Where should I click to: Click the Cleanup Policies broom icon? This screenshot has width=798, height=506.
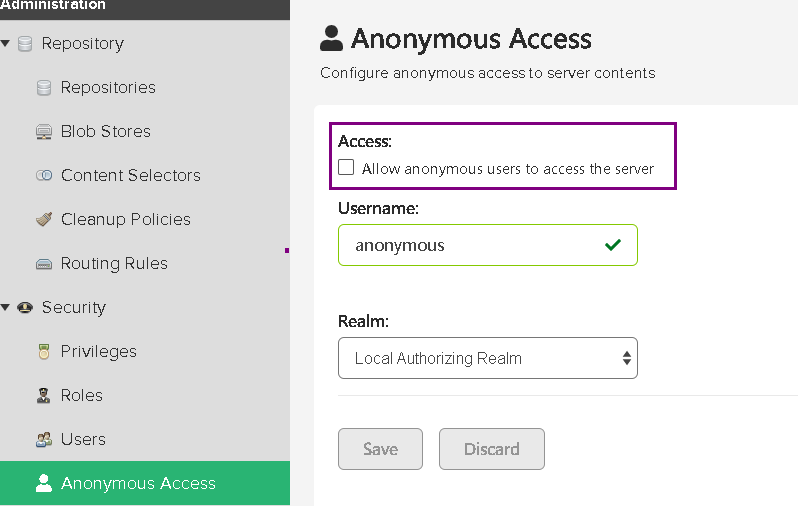click(x=43, y=220)
